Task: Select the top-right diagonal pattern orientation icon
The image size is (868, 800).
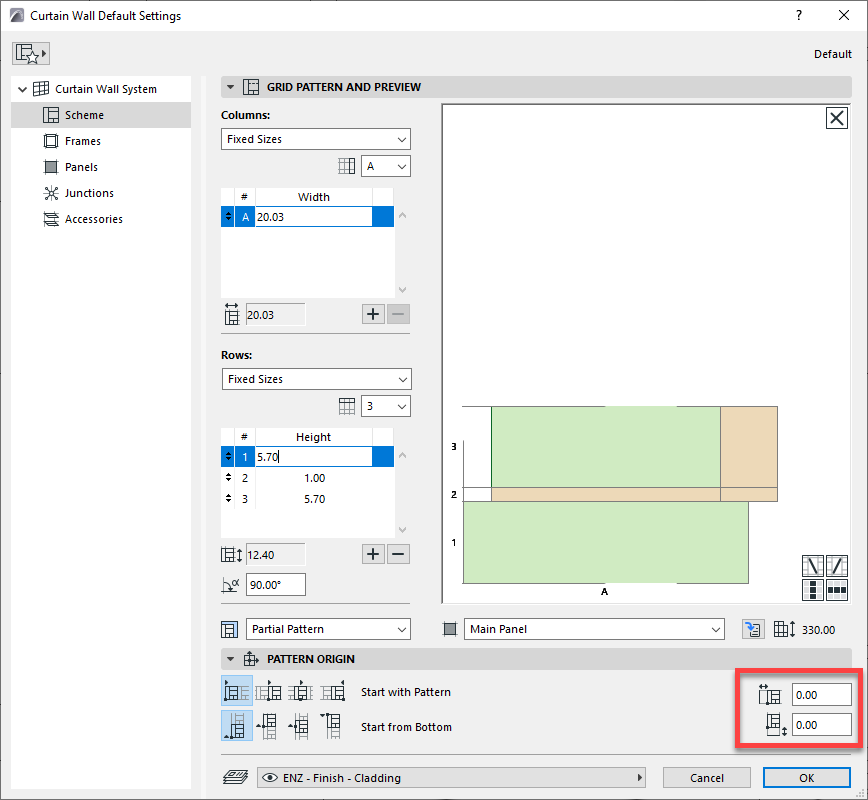Action: click(x=836, y=566)
